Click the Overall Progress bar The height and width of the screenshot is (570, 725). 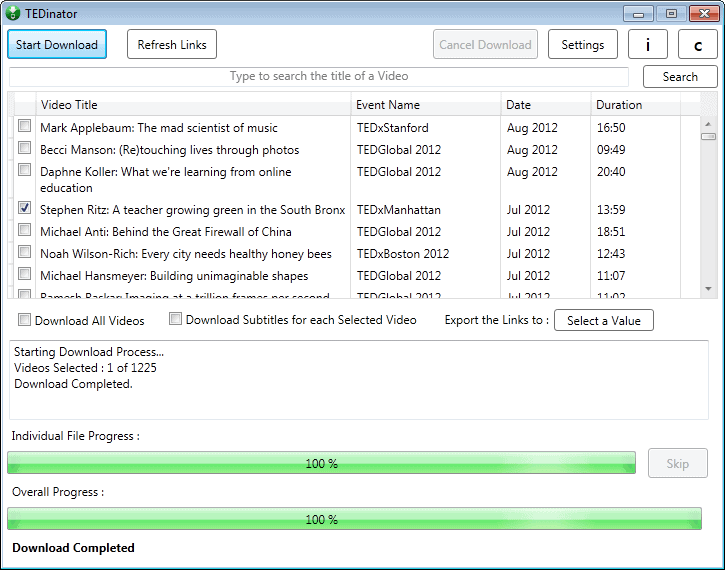pyautogui.click(x=354, y=519)
